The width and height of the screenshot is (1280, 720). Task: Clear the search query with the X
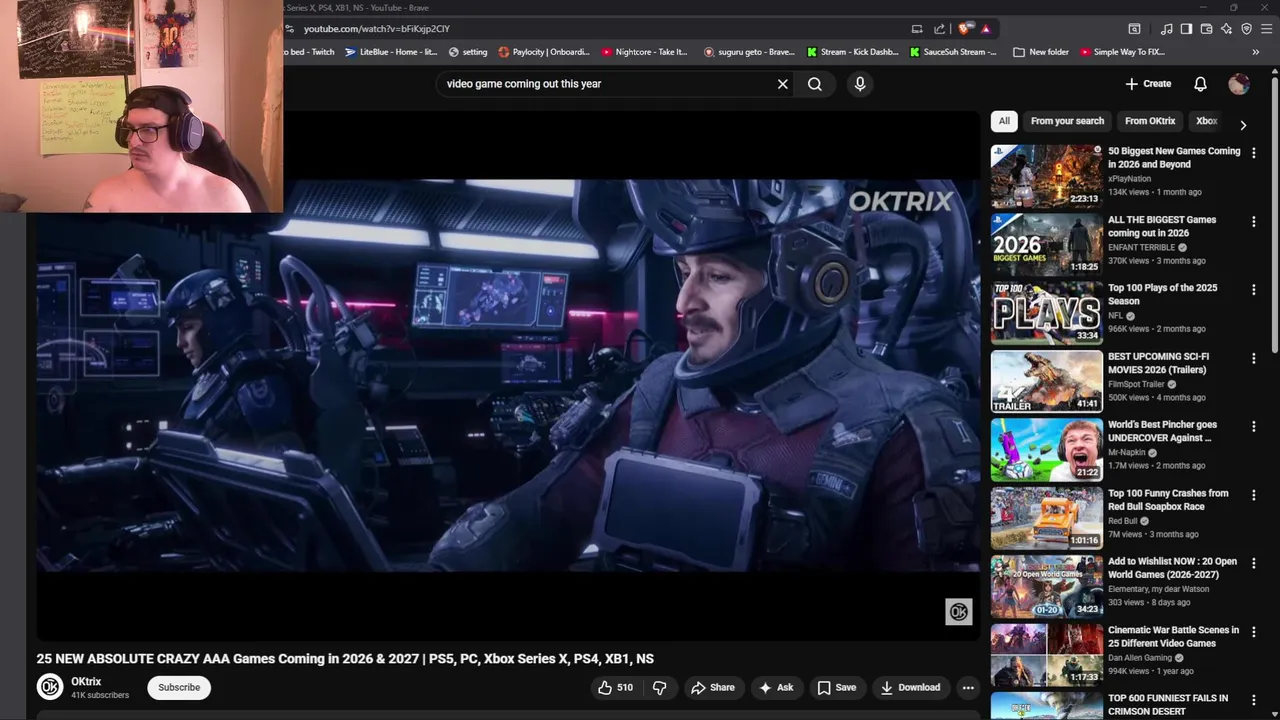pyautogui.click(x=783, y=84)
